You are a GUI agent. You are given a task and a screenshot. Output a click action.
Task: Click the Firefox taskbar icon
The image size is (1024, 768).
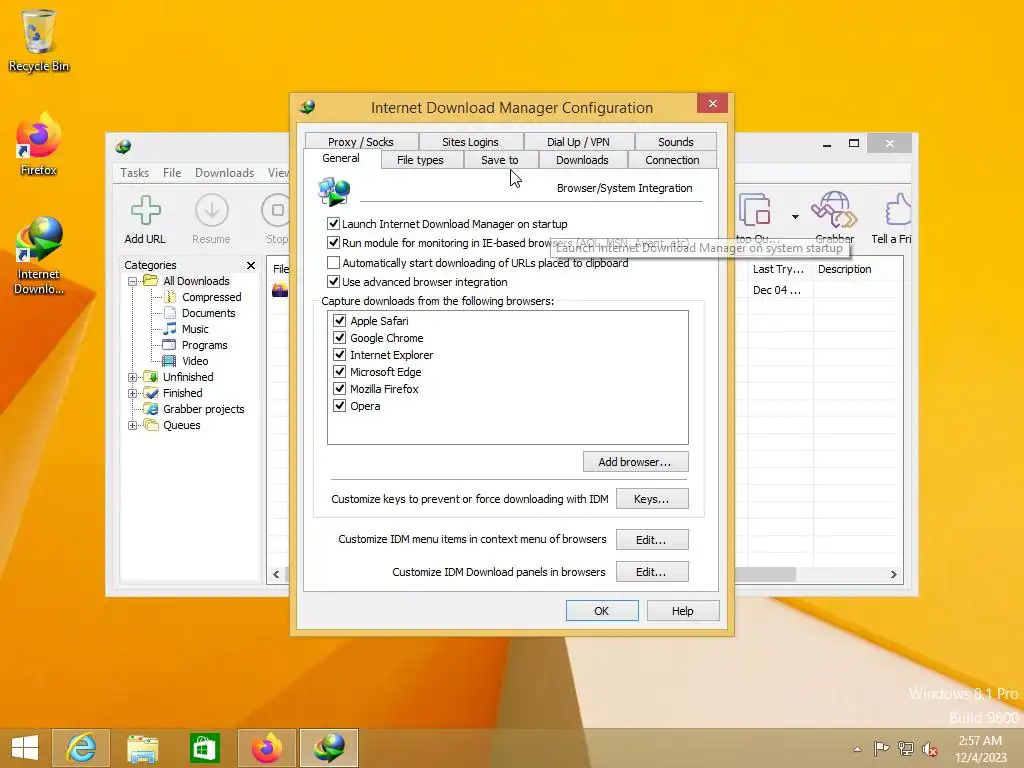point(266,748)
